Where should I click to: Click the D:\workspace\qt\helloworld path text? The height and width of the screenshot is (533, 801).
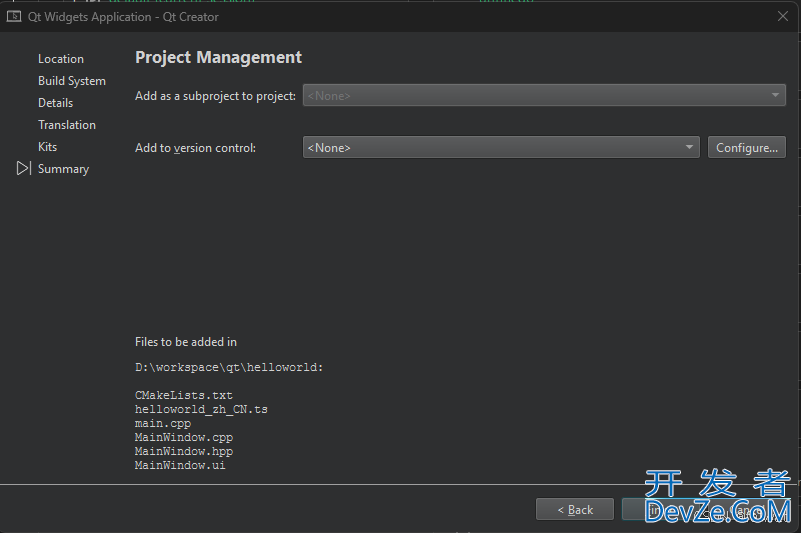coord(229,367)
